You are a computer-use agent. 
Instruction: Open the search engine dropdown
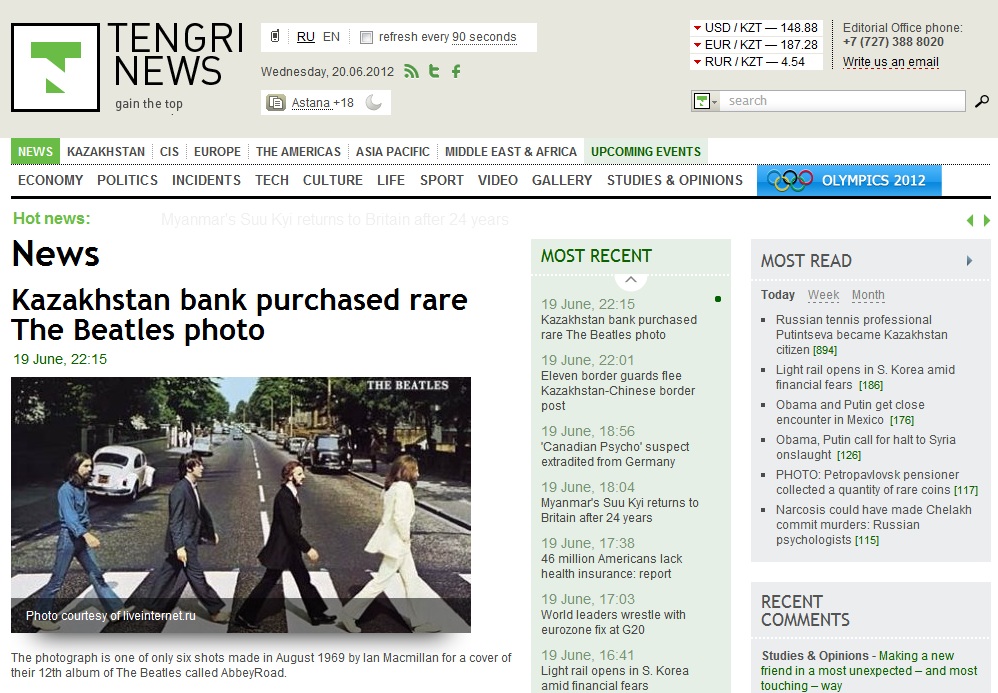705,101
